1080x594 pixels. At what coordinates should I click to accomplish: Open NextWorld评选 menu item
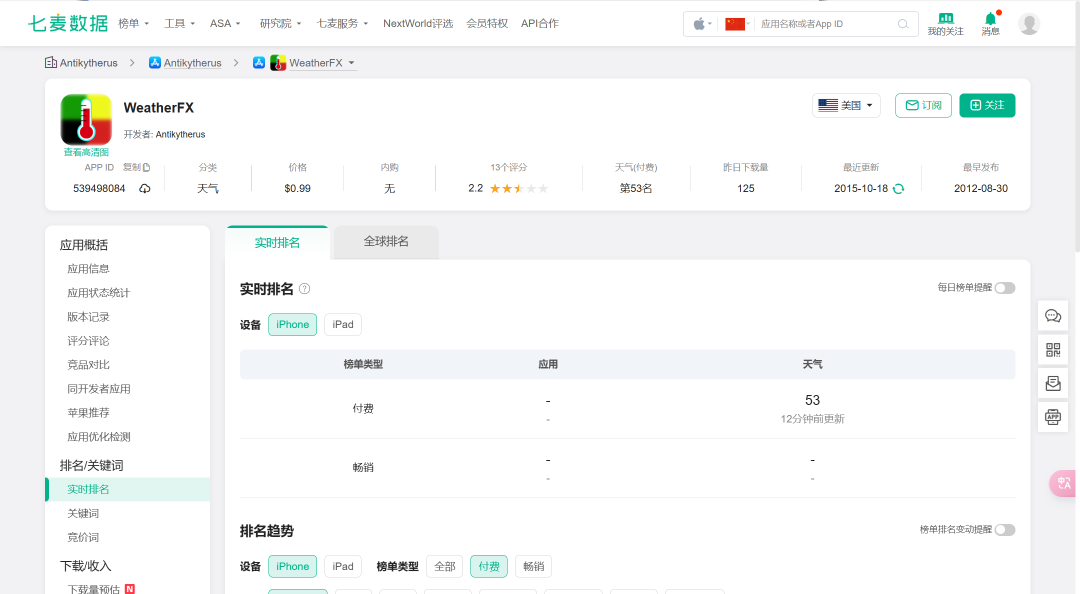(x=418, y=23)
